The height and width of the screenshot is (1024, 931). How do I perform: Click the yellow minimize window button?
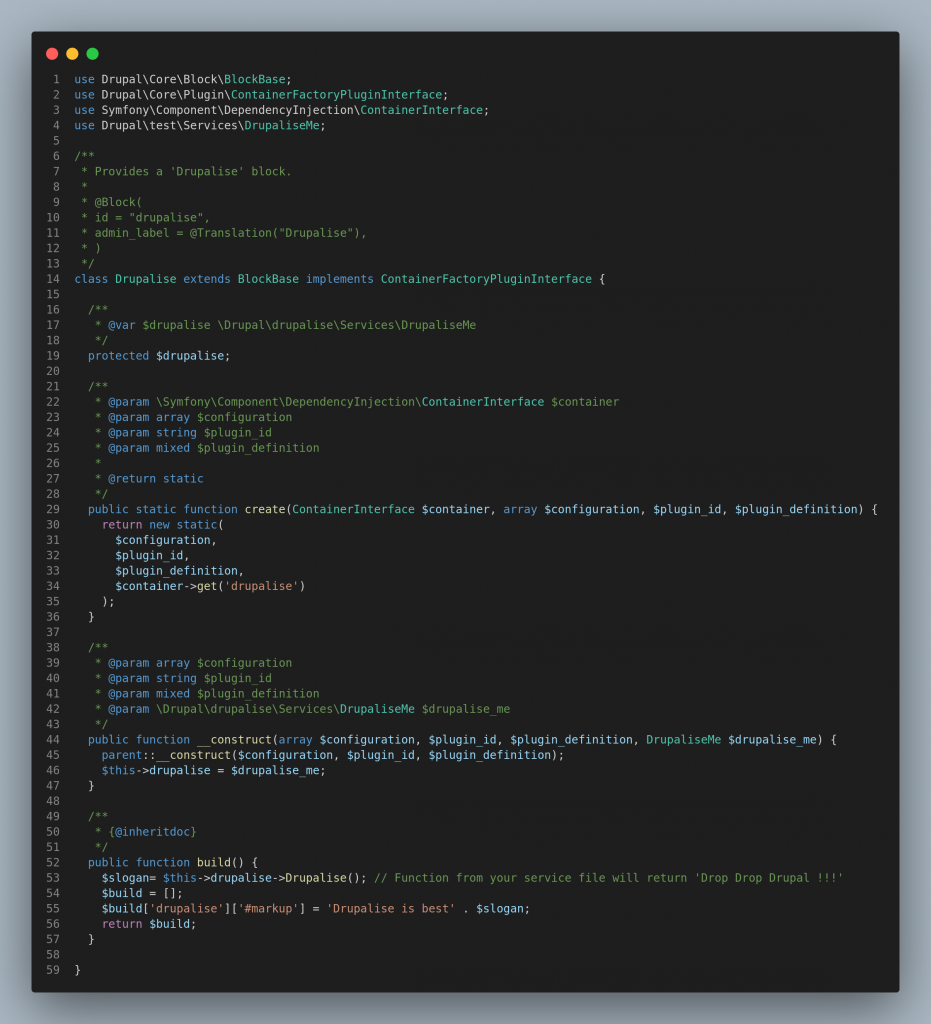[71, 53]
